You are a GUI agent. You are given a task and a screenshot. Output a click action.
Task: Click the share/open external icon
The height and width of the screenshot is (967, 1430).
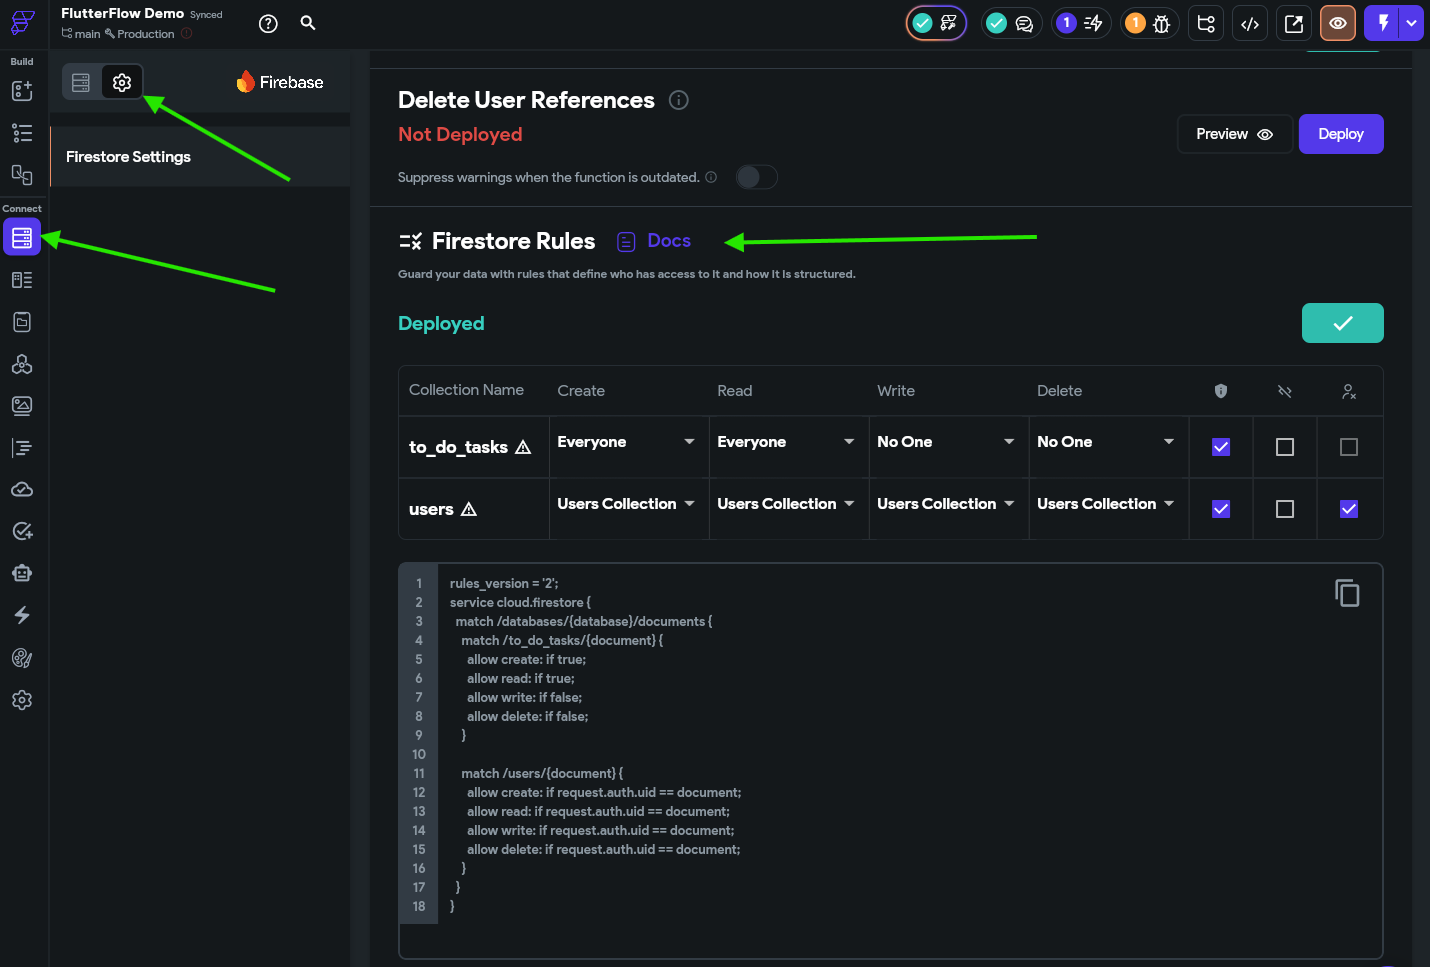tap(1294, 23)
